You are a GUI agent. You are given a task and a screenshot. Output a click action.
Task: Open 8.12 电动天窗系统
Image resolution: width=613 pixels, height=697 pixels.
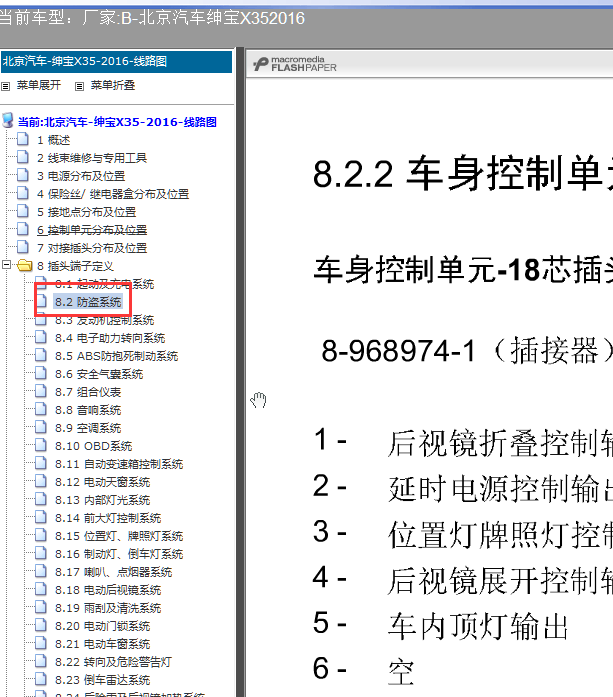click(x=102, y=482)
